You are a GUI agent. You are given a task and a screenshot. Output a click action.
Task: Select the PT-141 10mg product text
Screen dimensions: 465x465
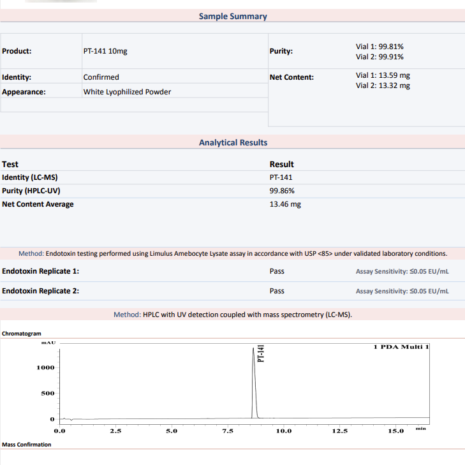105,51
